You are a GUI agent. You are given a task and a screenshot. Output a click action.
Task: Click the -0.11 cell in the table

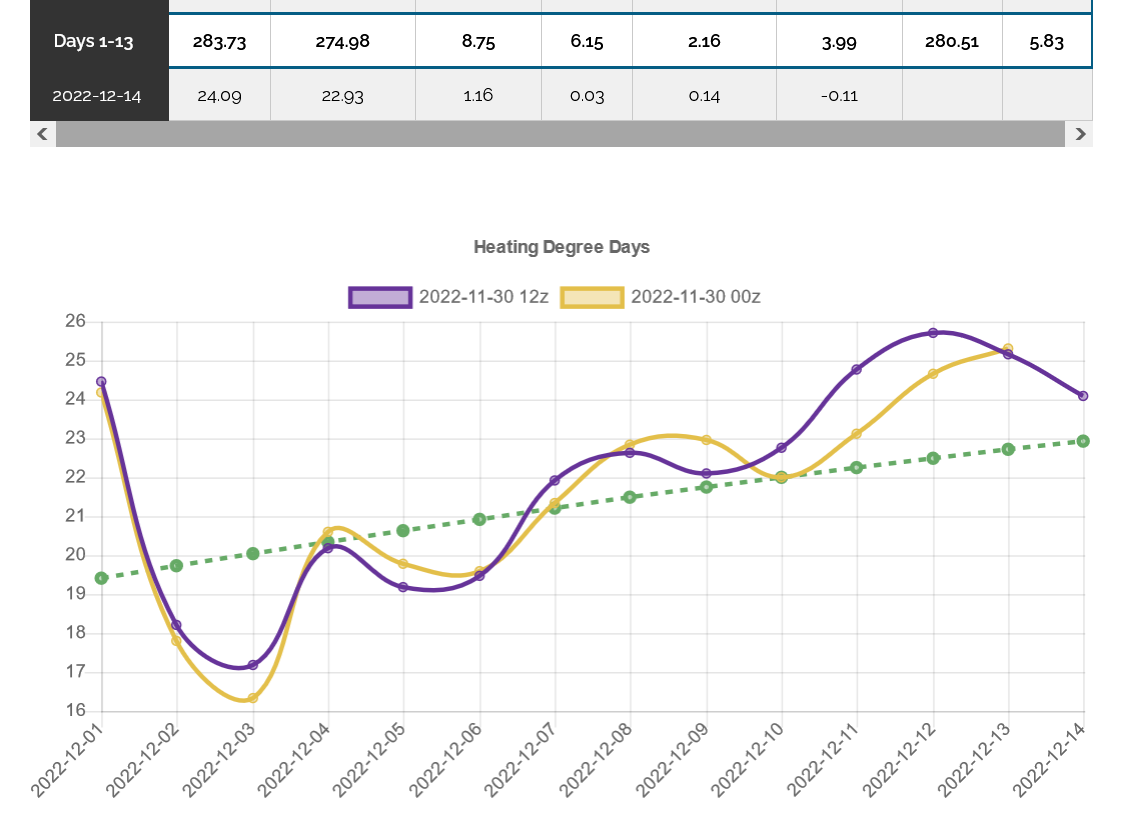838,96
